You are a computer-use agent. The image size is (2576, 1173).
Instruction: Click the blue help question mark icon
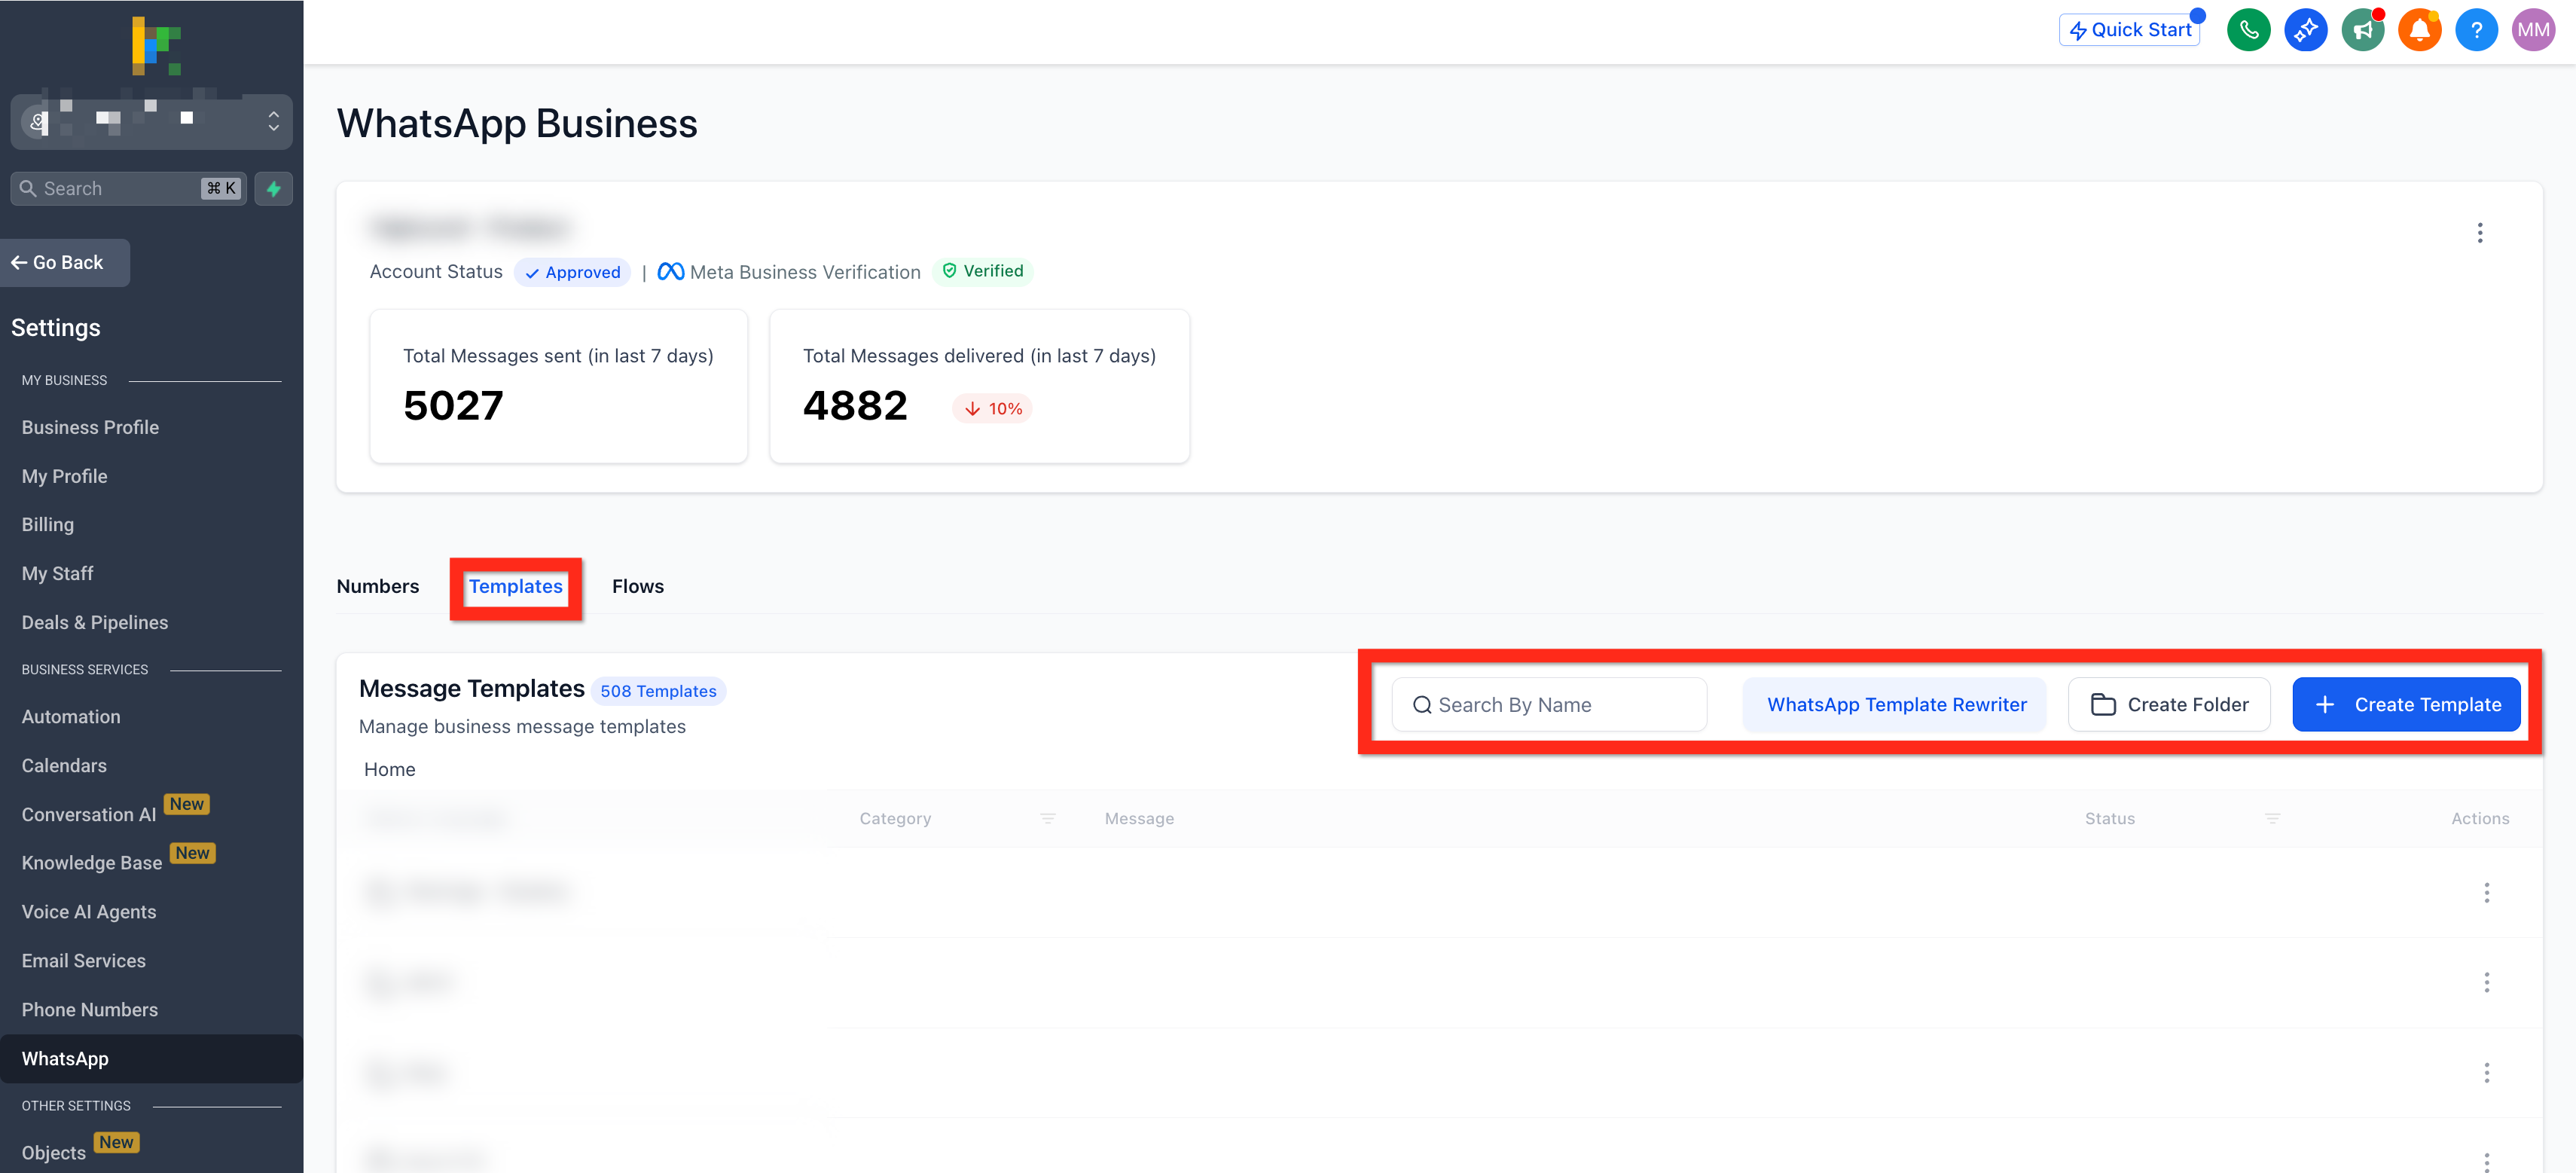[2476, 30]
